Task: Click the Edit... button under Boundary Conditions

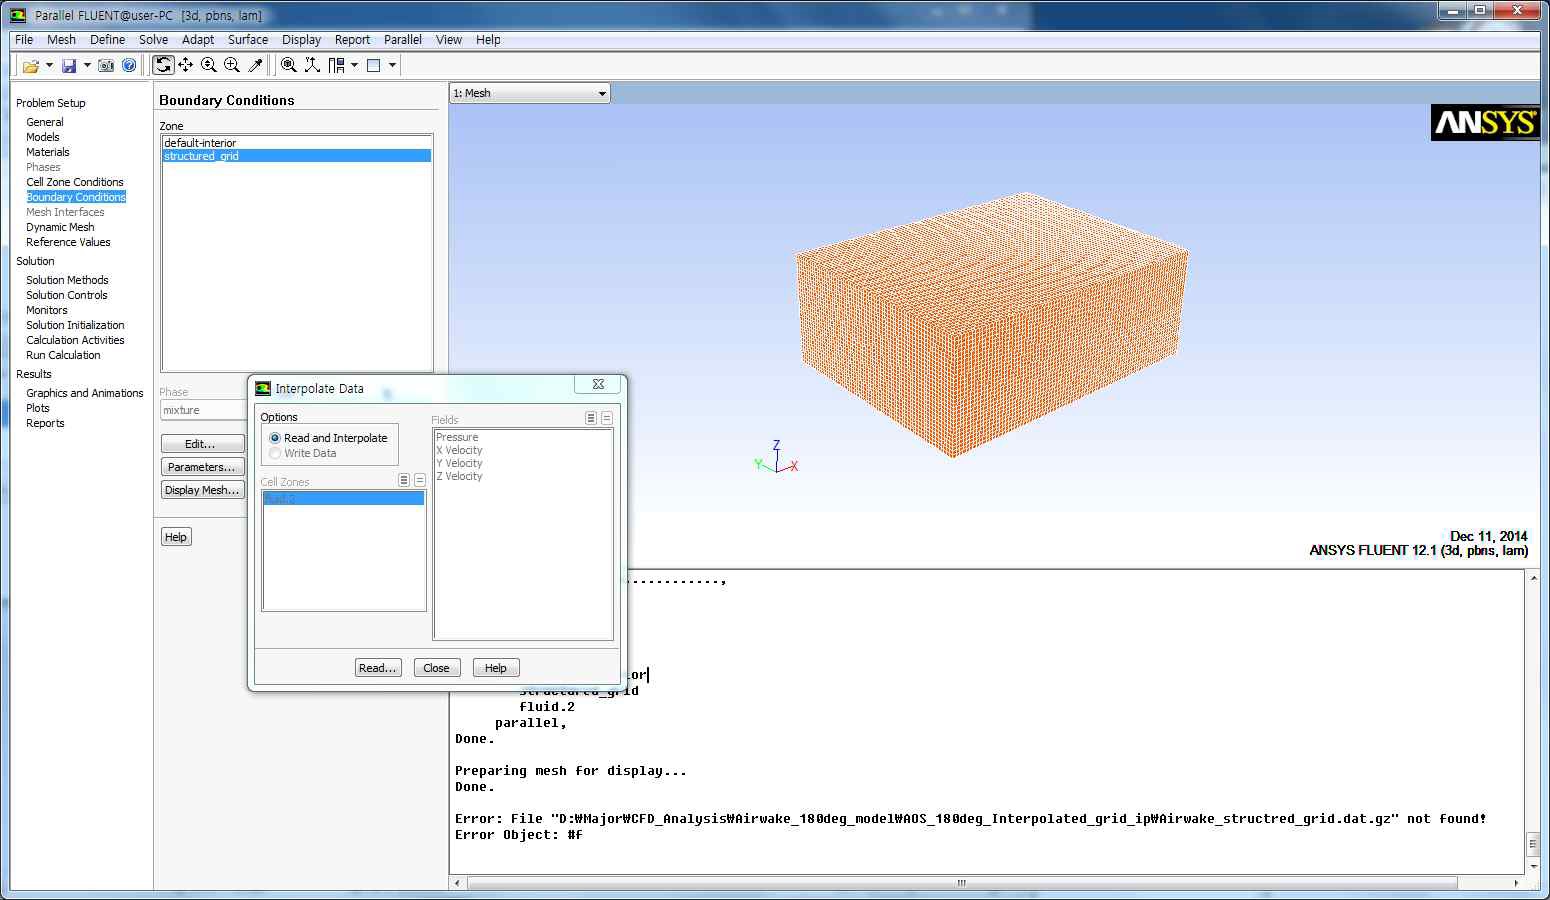Action: coord(203,444)
